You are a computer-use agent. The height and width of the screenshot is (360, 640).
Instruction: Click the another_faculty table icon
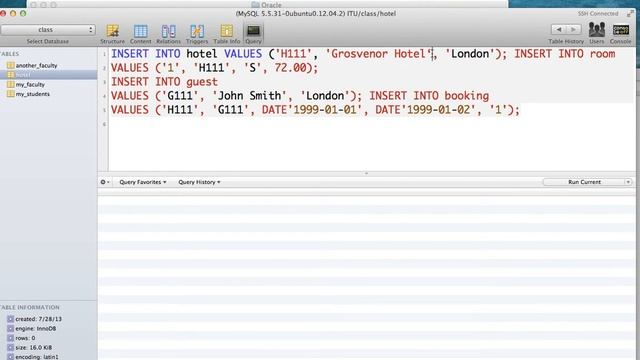point(11,65)
